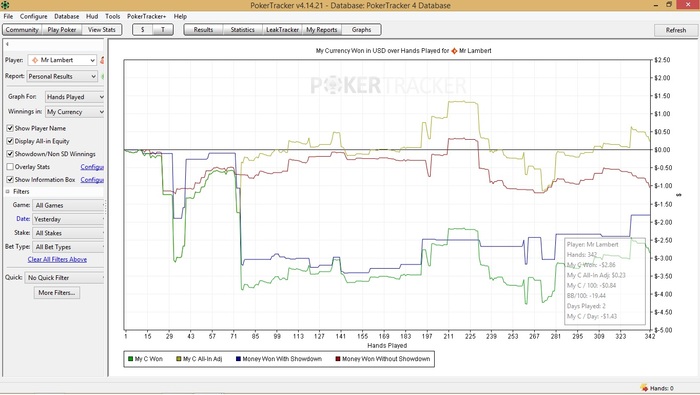Click the player icon beside the Player dropdown
This screenshot has height=395, width=700.
click(x=102, y=60)
